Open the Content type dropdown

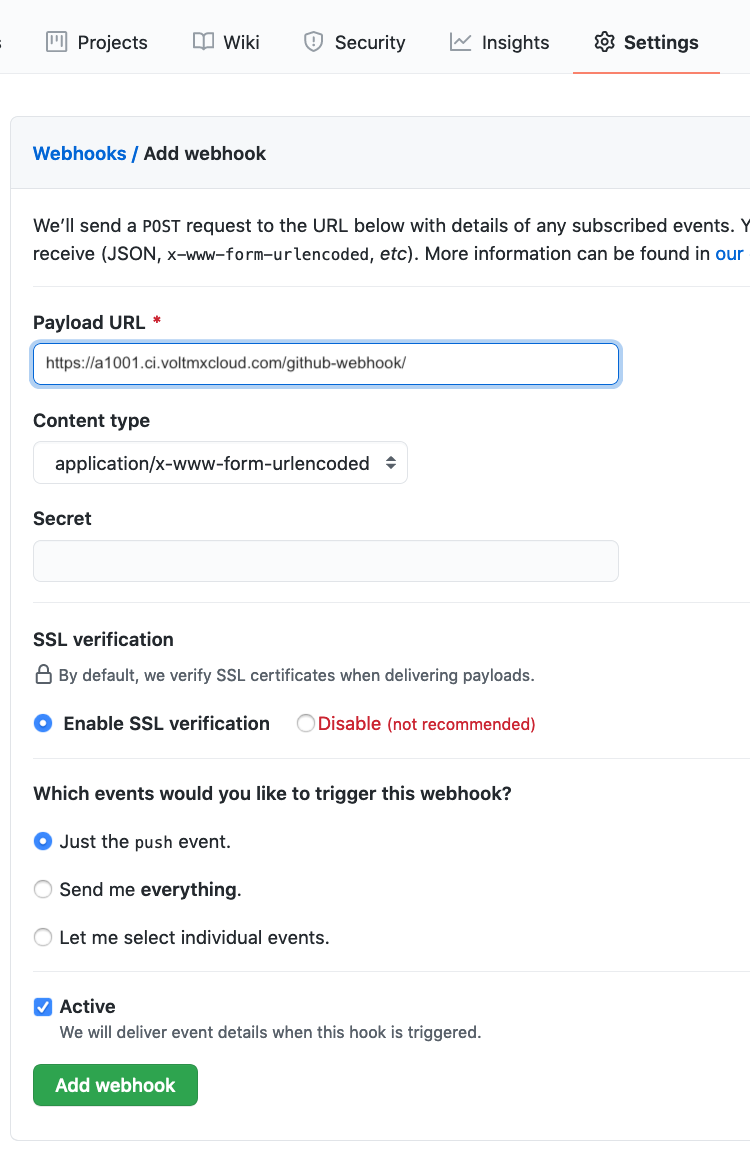pyautogui.click(x=220, y=463)
